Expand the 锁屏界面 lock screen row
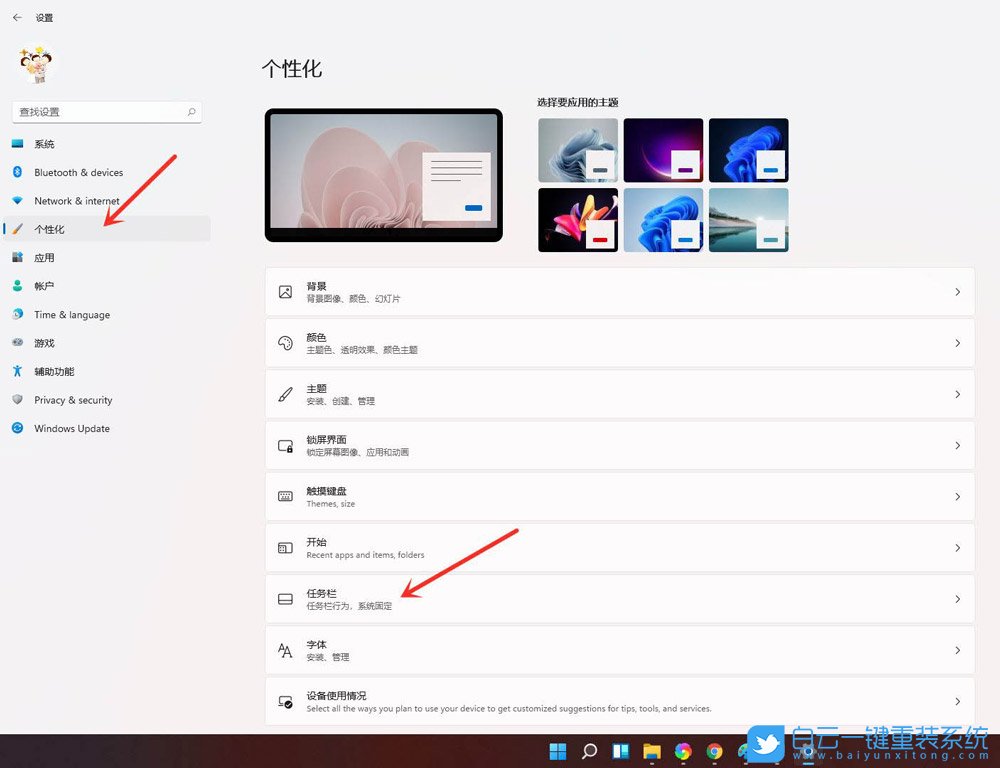The width and height of the screenshot is (1000, 768). (x=620, y=445)
